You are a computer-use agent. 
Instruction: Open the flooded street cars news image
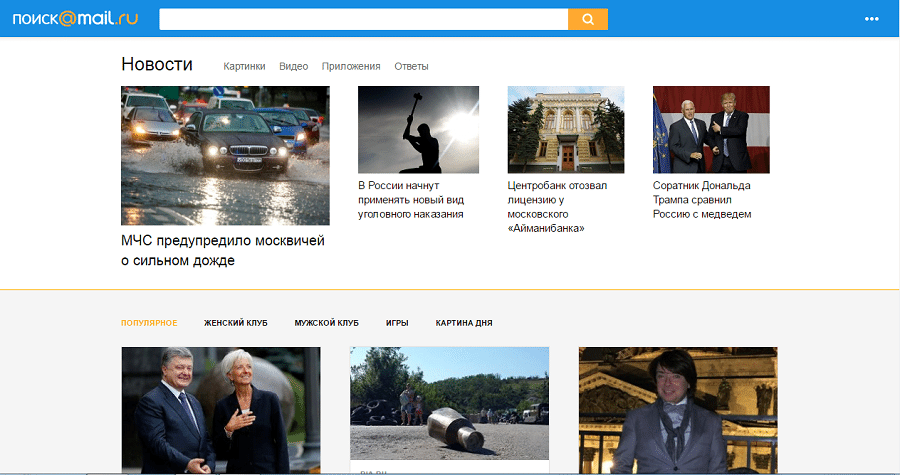click(x=225, y=155)
